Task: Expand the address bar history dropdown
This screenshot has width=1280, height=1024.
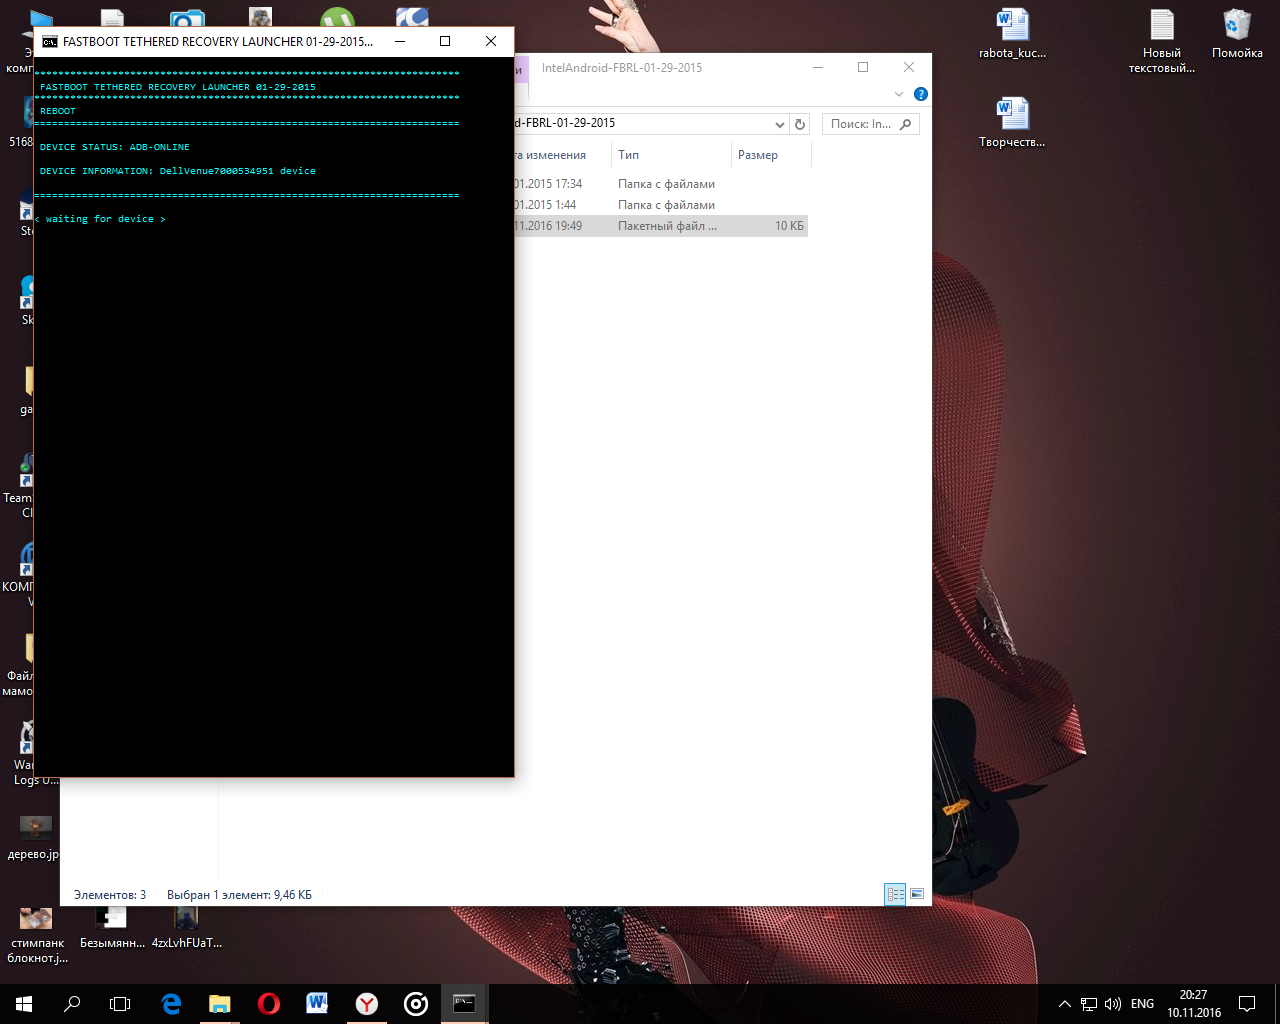Action: 780,124
